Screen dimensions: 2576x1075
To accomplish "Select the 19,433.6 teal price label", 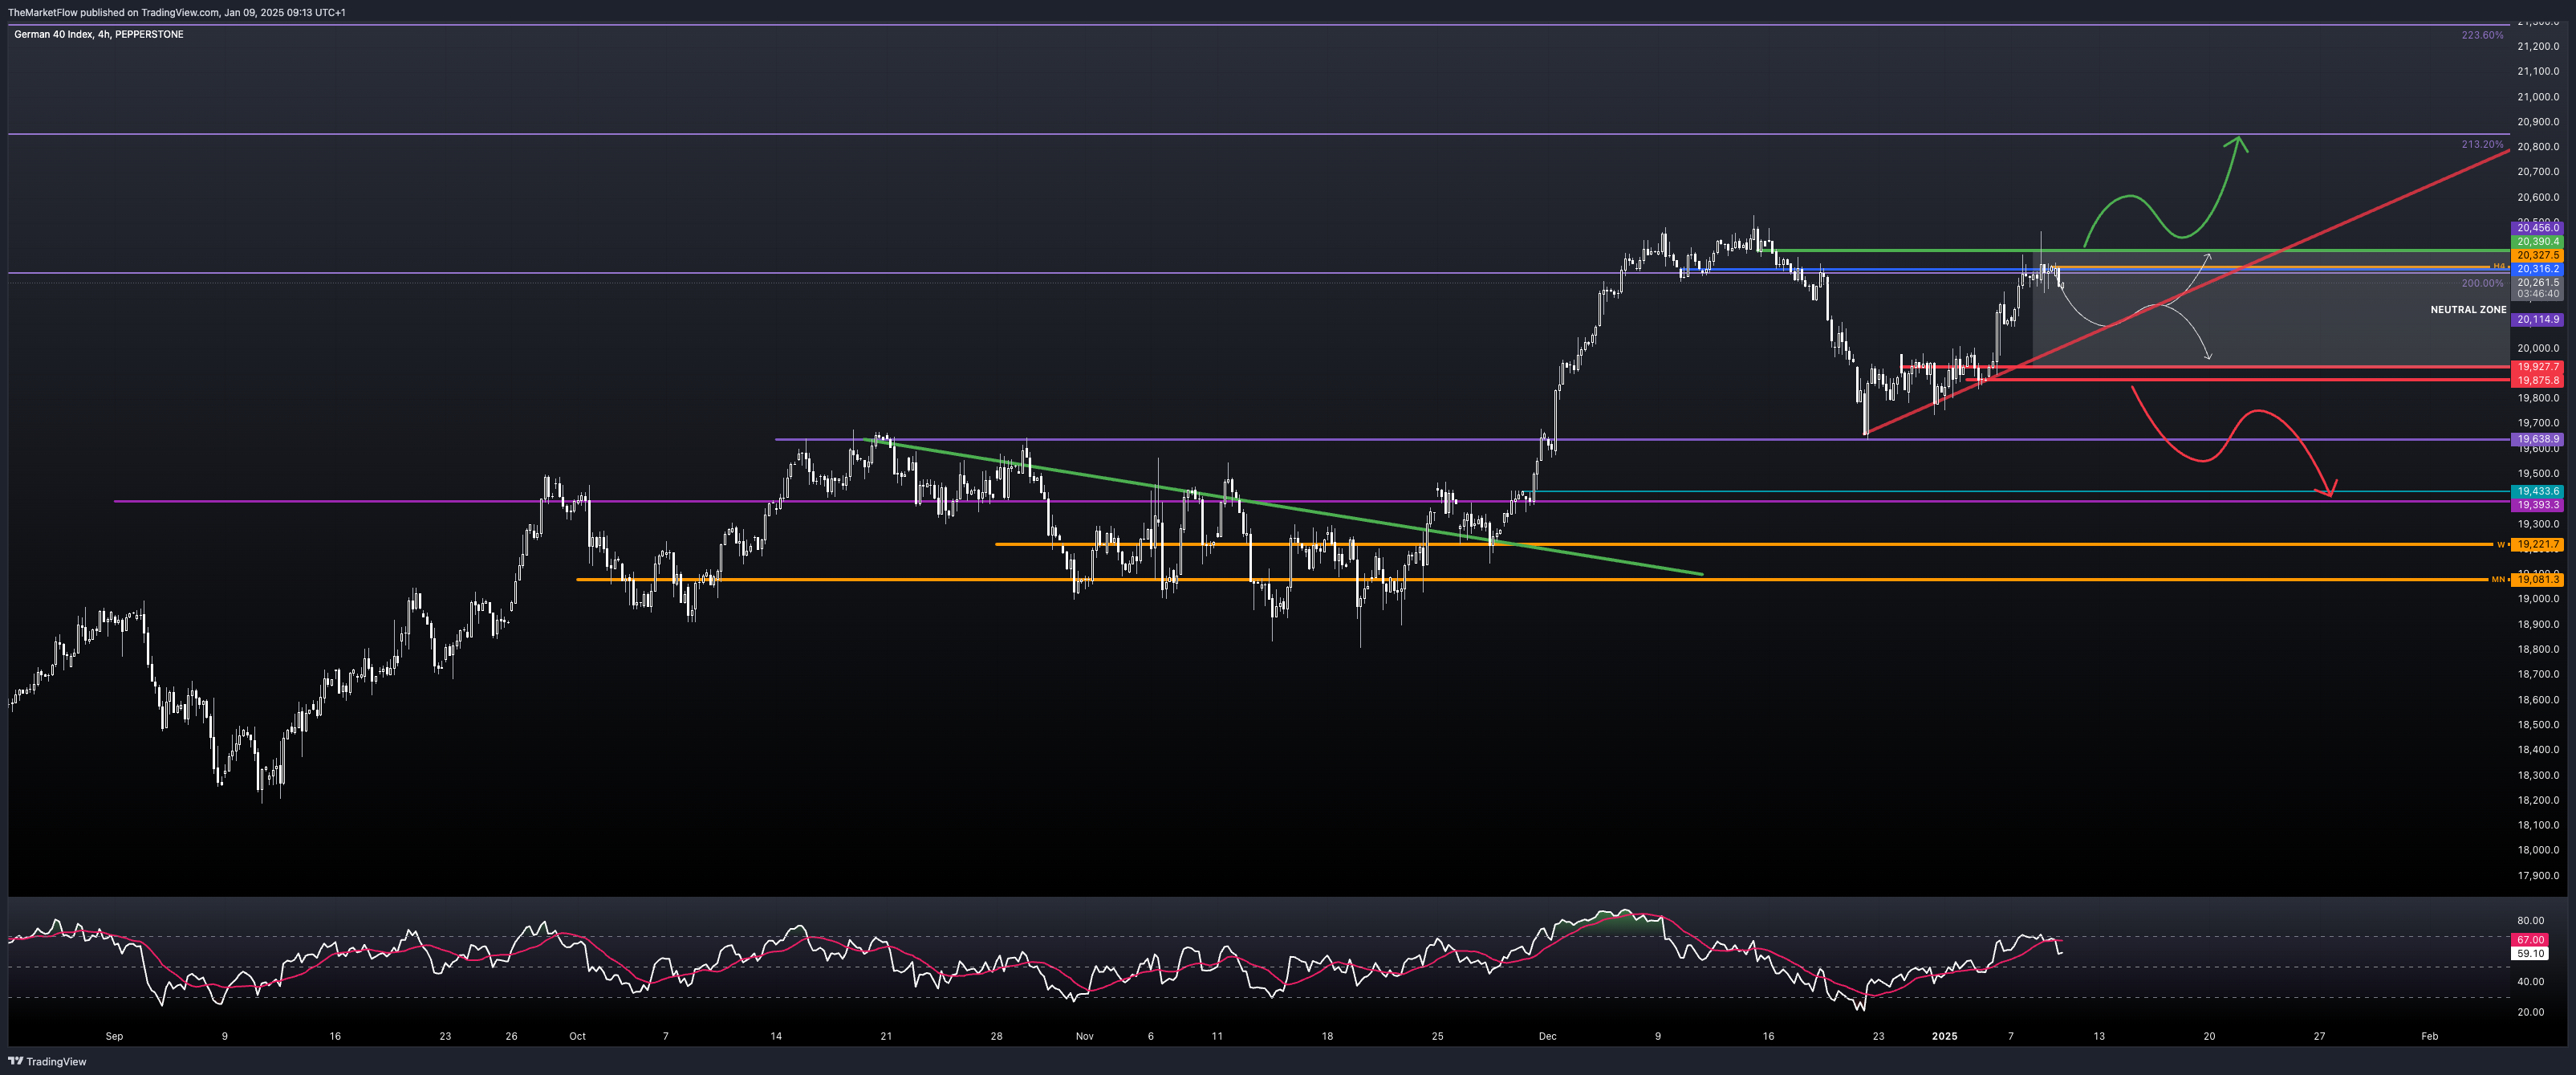I will point(2538,492).
